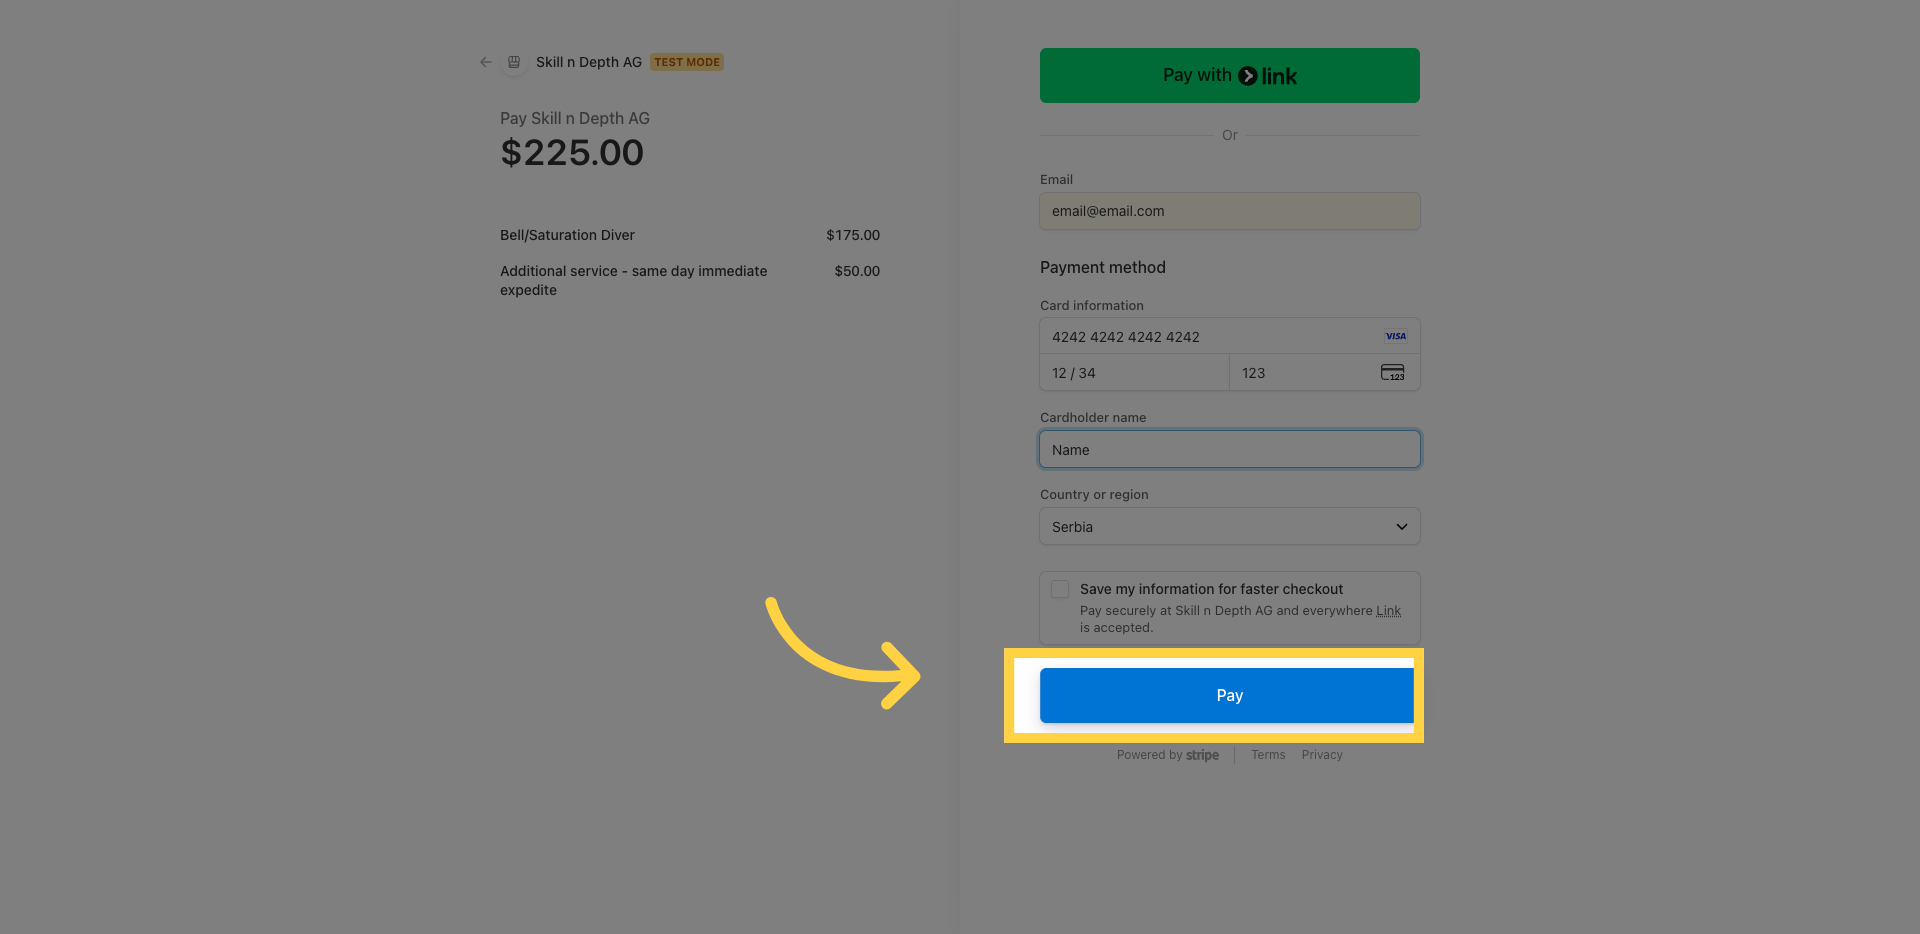Click the CVC card icon in the CVC field

(x=1392, y=373)
